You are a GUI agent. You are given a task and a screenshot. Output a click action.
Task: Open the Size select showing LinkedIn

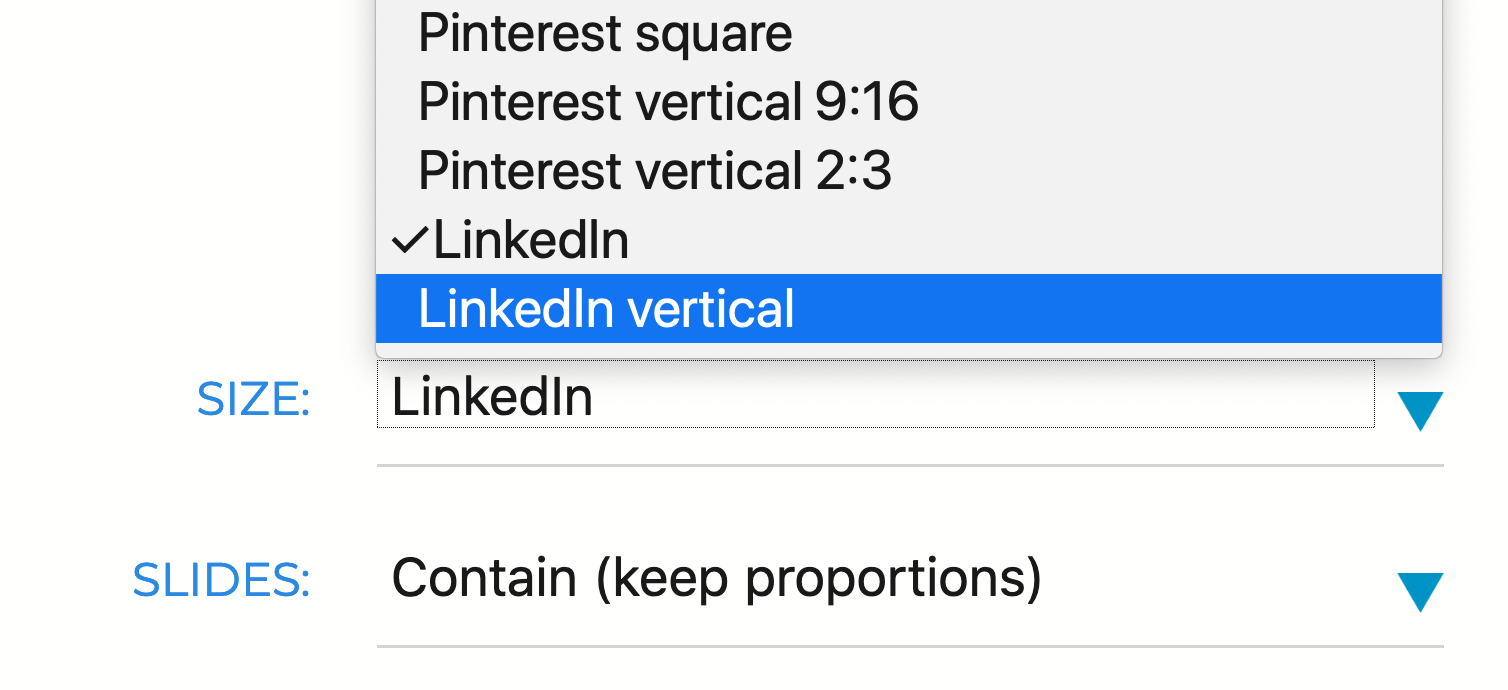pyautogui.click(x=875, y=396)
